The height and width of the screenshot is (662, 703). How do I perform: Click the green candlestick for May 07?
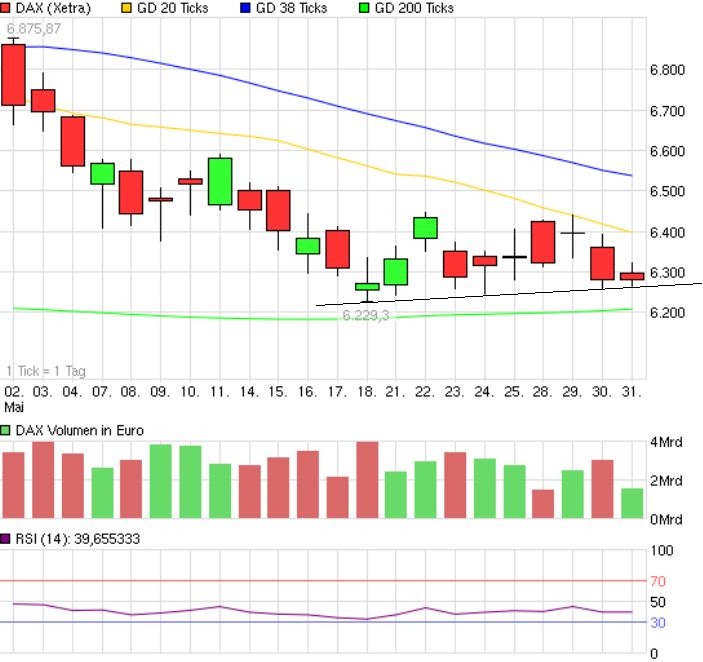coord(102,173)
